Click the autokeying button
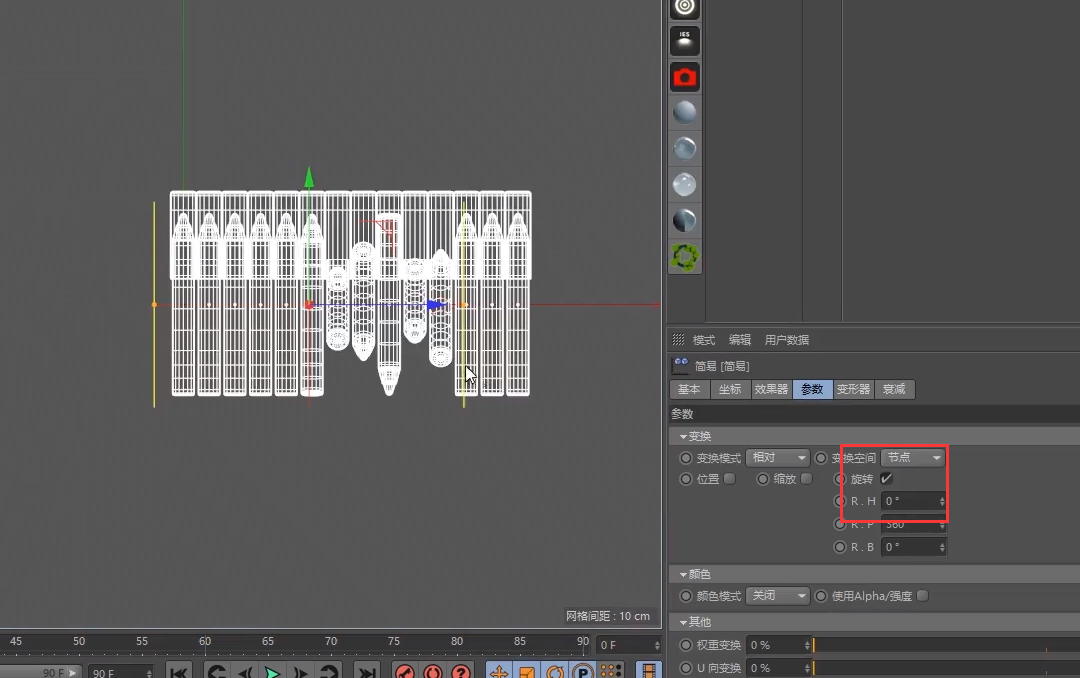The height and width of the screenshot is (678, 1080). (433, 673)
